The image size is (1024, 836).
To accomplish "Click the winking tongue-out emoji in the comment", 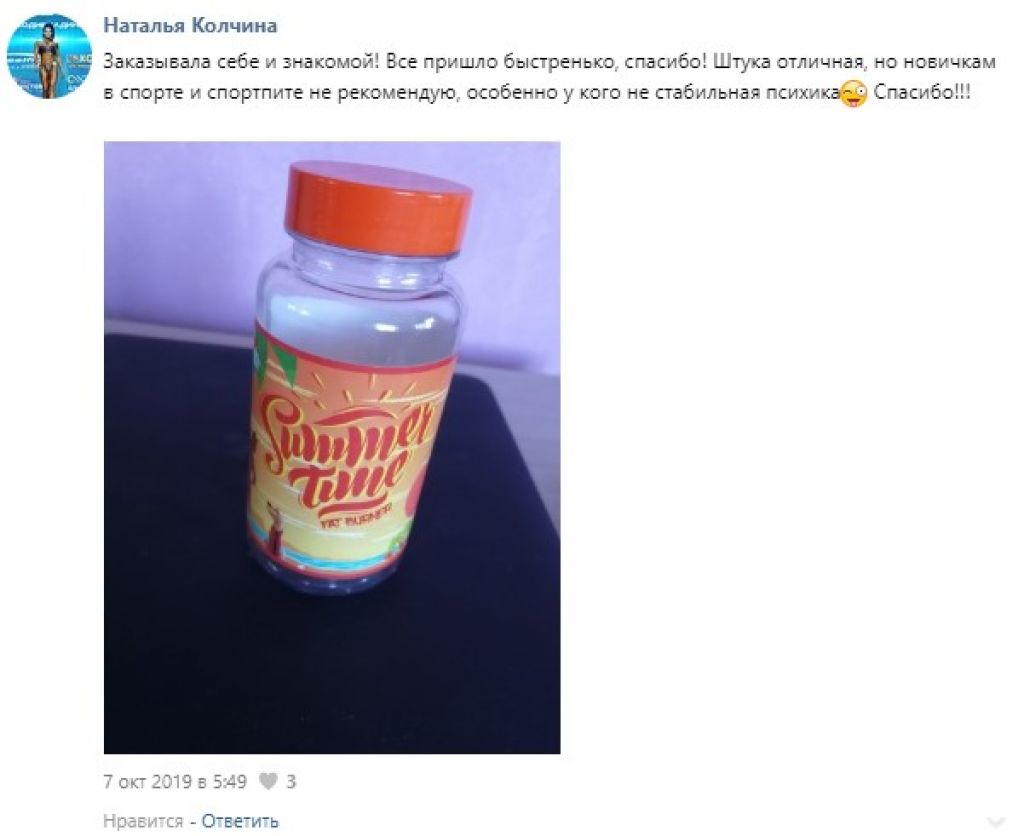I will tap(853, 94).
